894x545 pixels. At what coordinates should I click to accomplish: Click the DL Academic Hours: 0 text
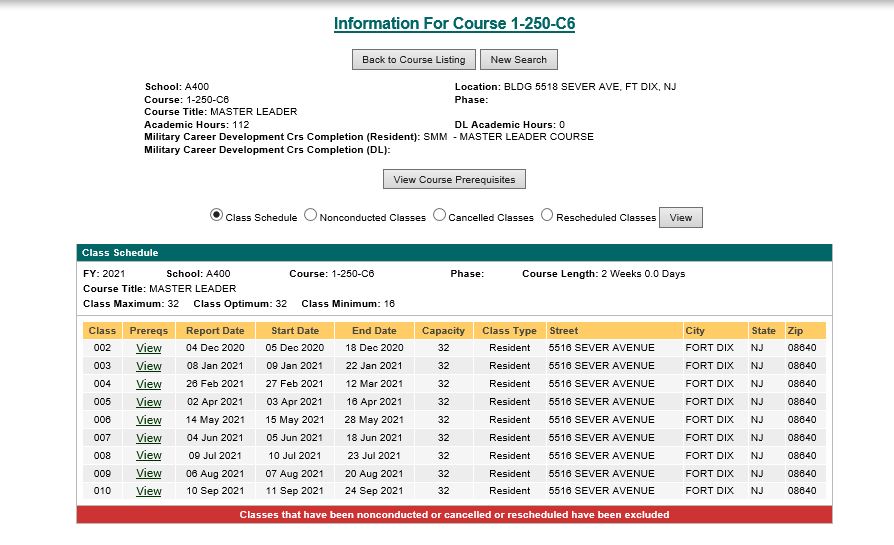[x=510, y=124]
